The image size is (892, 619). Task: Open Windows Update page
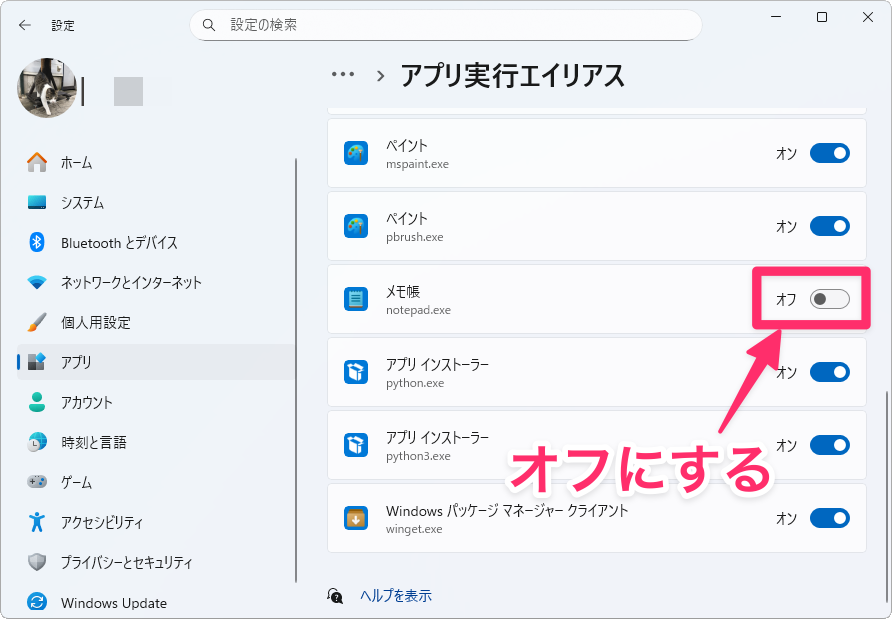click(x=156, y=602)
